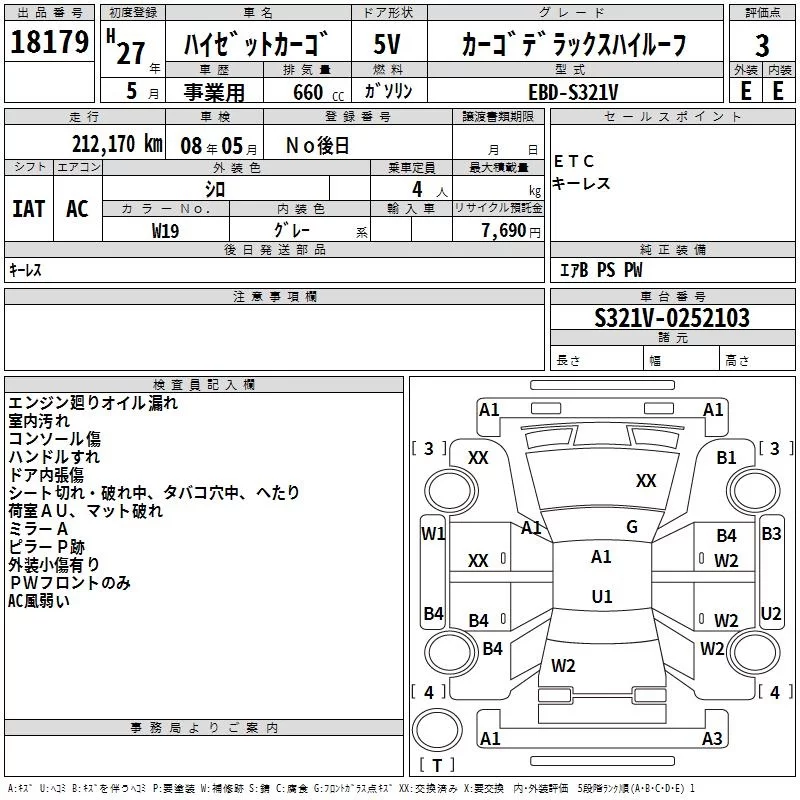Select キーレス under sales points
Viewport: 800px width, 800px height.
[582, 183]
